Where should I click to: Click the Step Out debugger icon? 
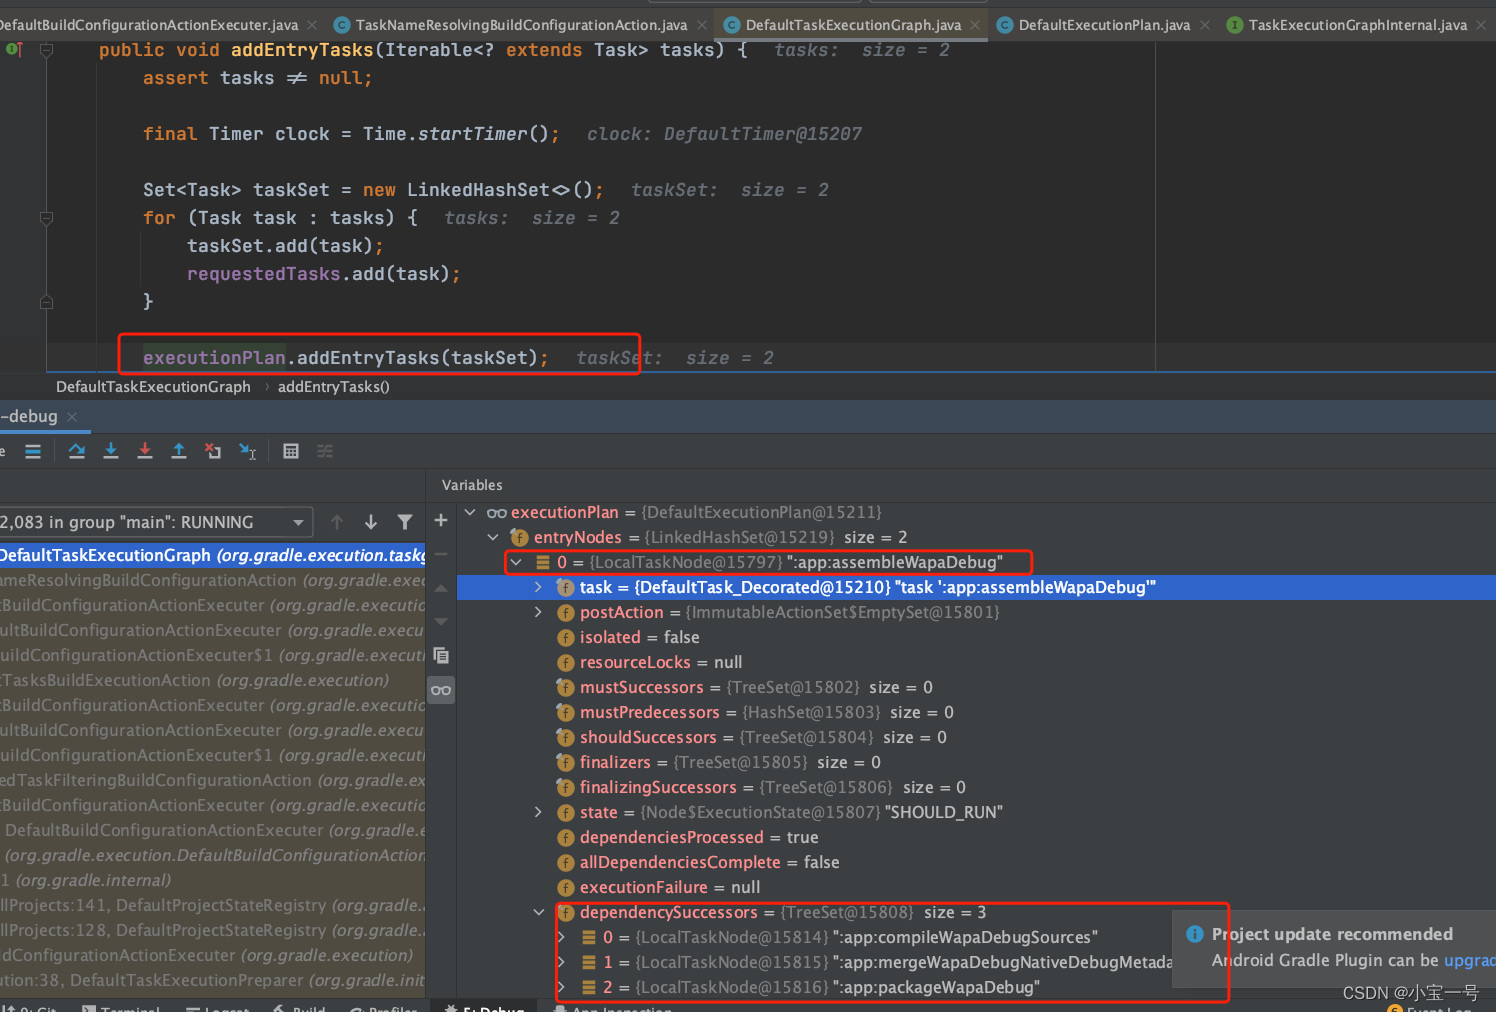[179, 451]
